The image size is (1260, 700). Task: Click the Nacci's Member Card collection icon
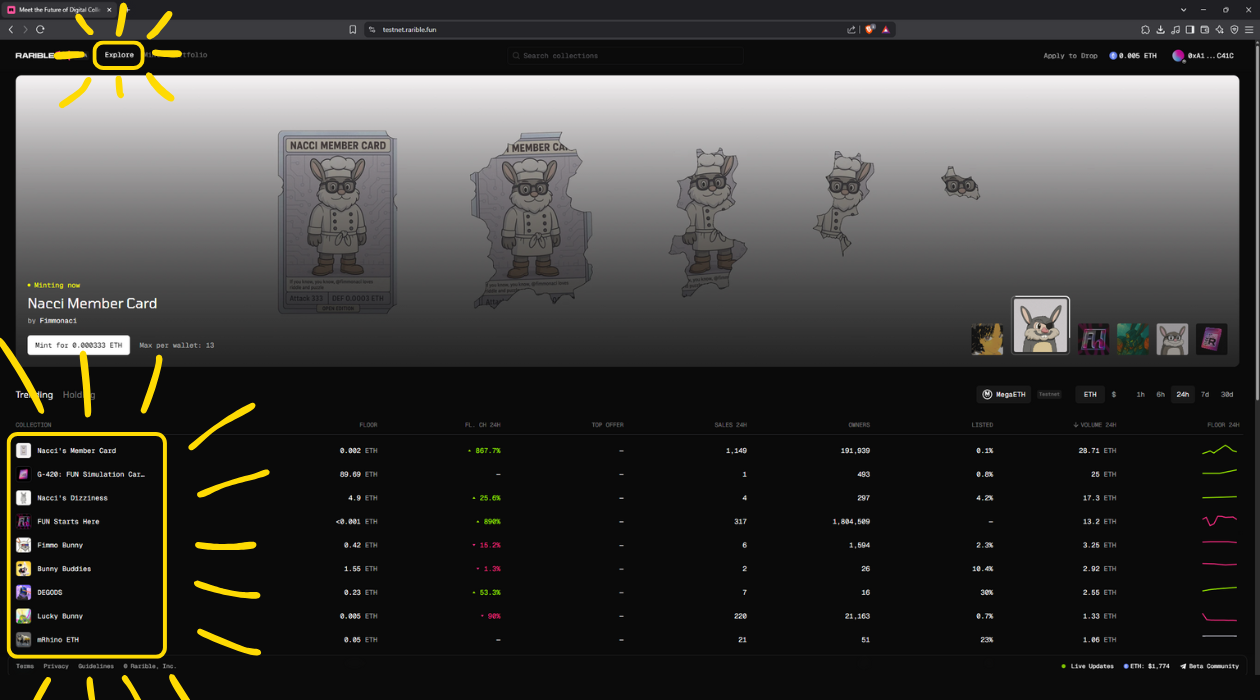[24, 451]
